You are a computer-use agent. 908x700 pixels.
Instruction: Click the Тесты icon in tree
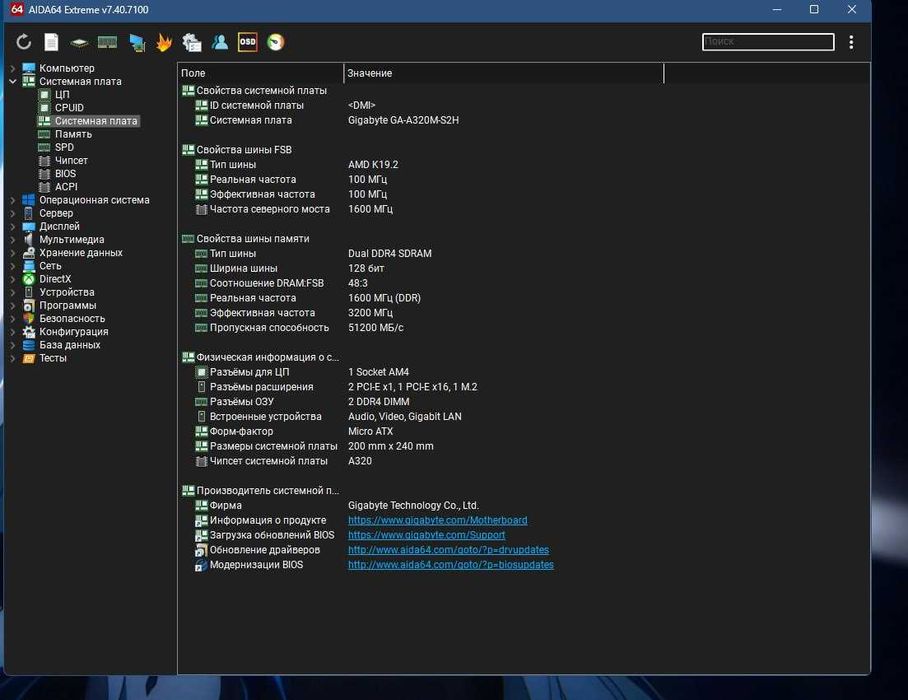(28, 358)
